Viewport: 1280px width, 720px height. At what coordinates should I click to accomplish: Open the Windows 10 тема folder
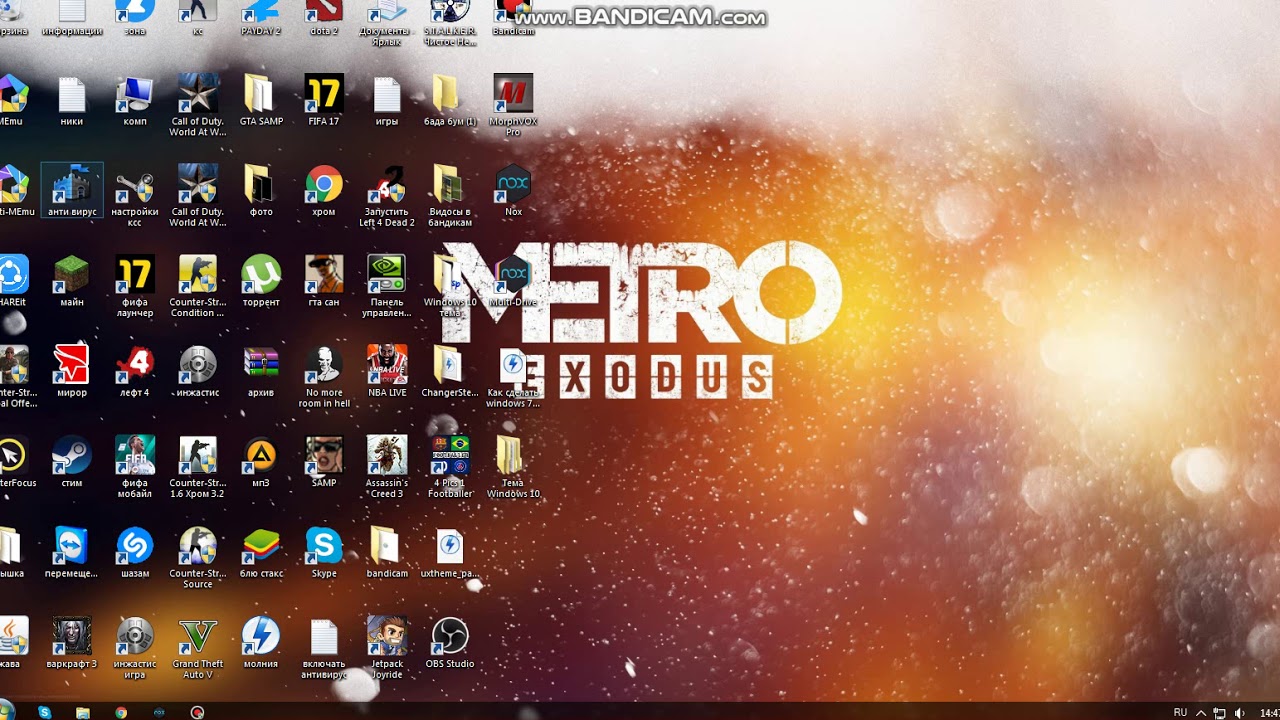coord(450,287)
